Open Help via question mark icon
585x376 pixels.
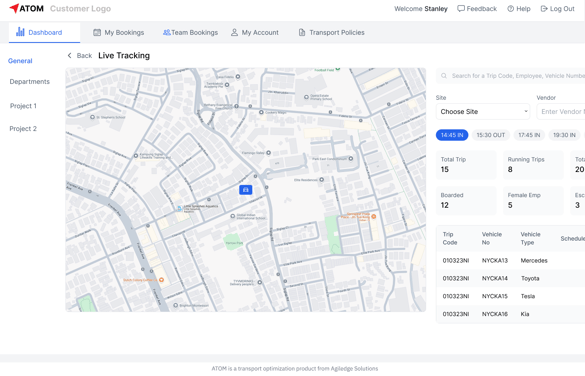point(510,9)
